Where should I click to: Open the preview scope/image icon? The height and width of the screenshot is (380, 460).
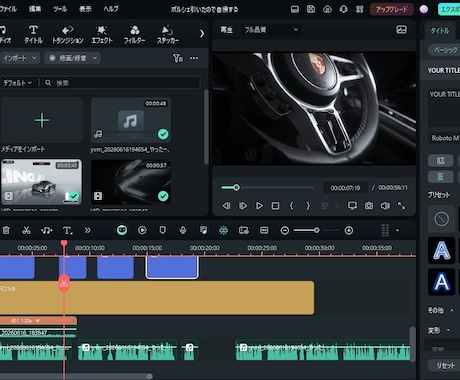pos(401,30)
